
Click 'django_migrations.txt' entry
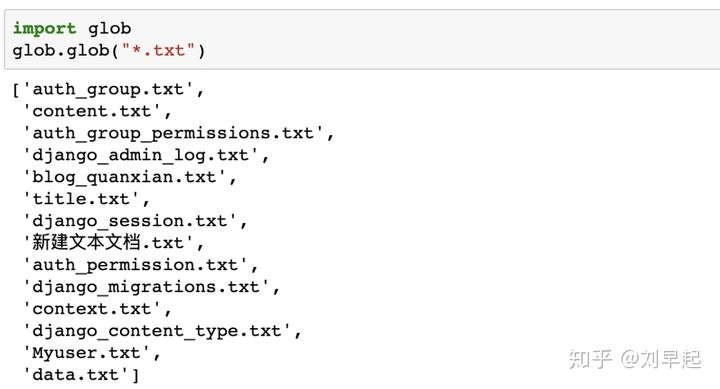tap(146, 287)
